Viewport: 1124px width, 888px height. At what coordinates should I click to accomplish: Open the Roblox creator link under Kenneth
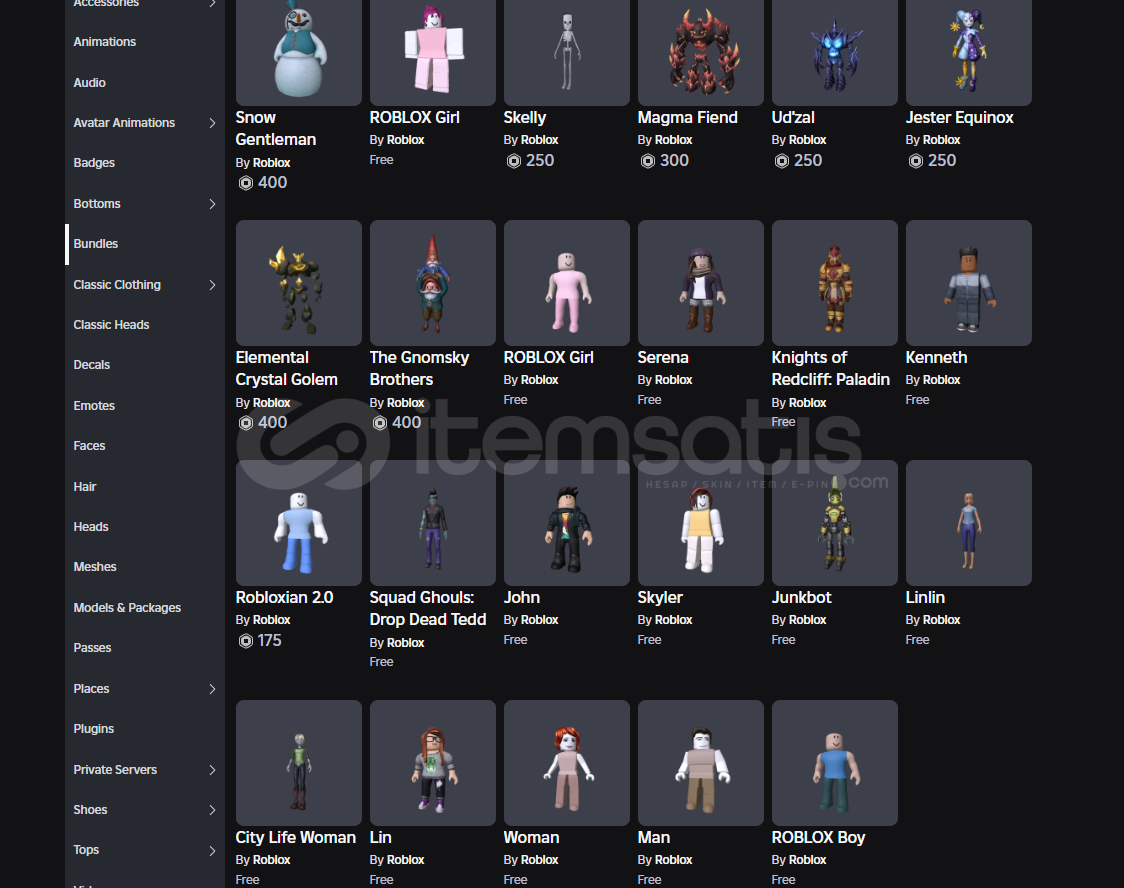point(942,380)
